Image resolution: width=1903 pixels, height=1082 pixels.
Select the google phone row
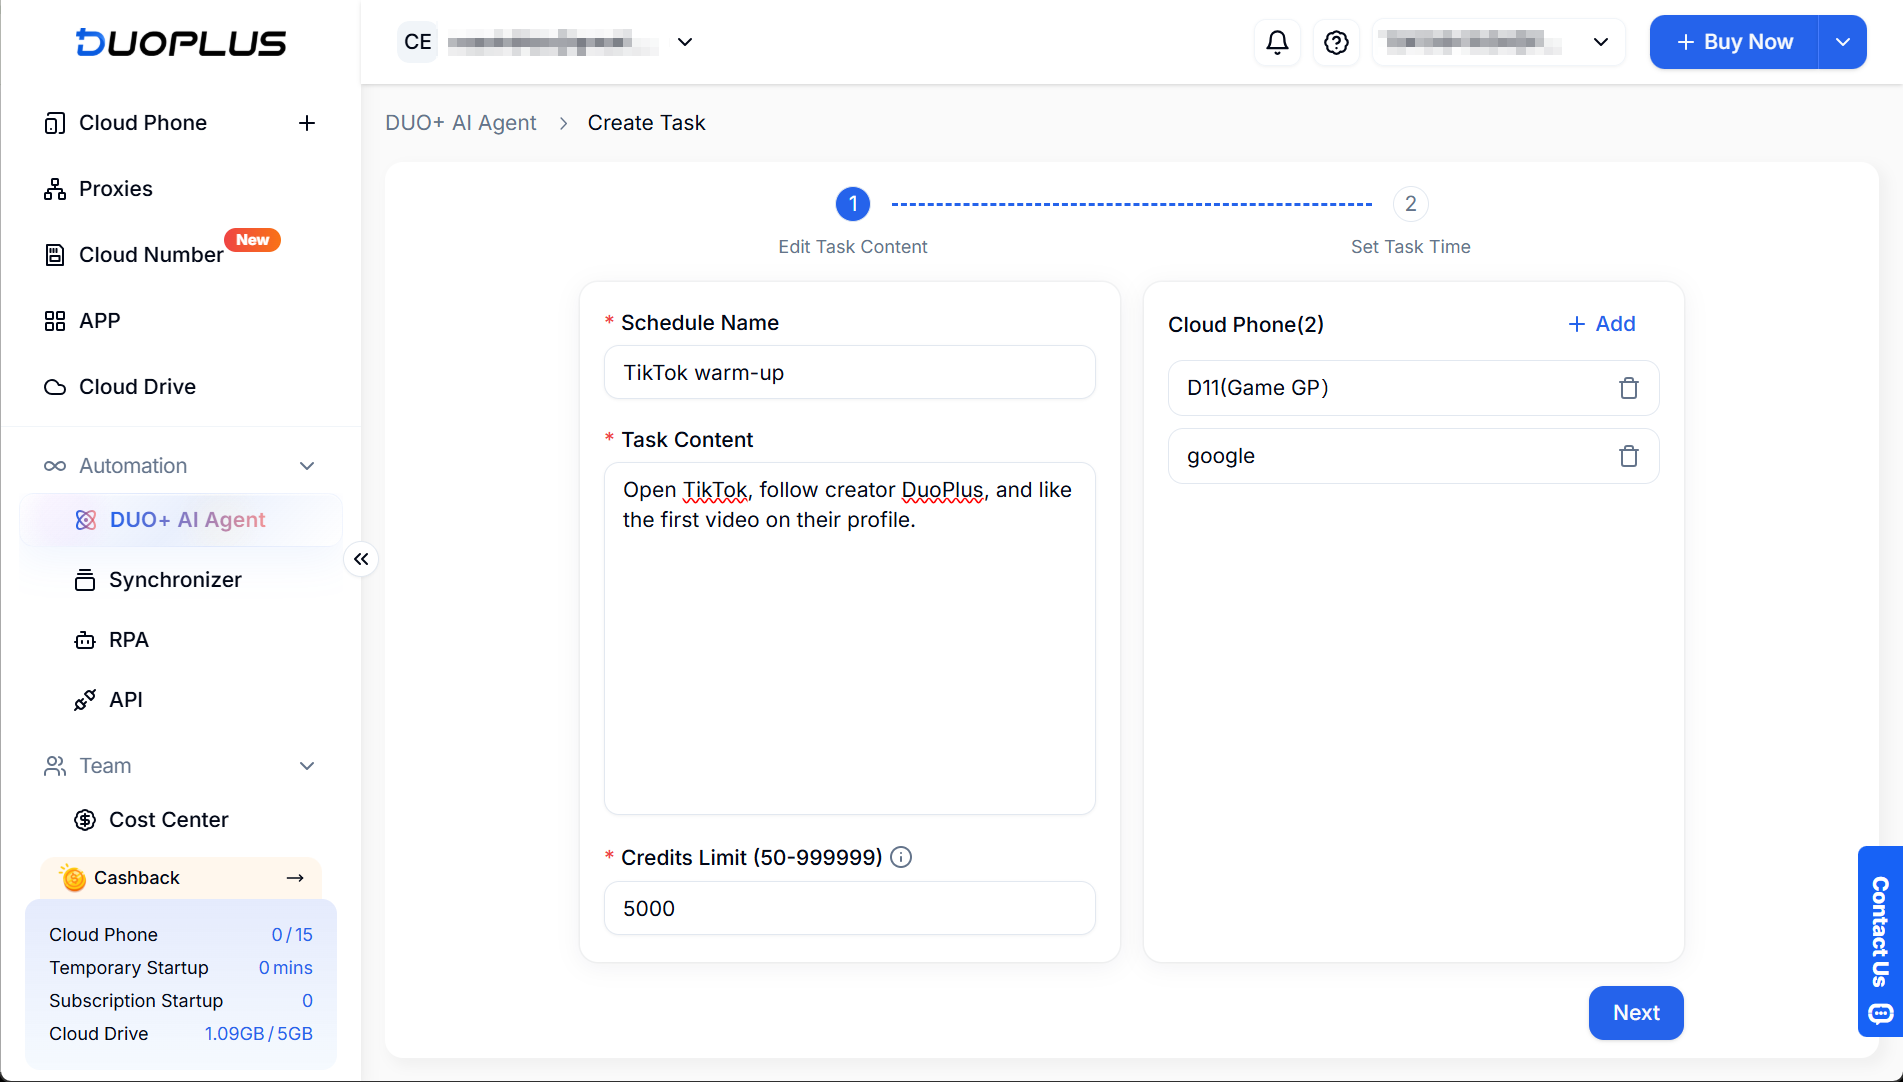(x=1414, y=456)
